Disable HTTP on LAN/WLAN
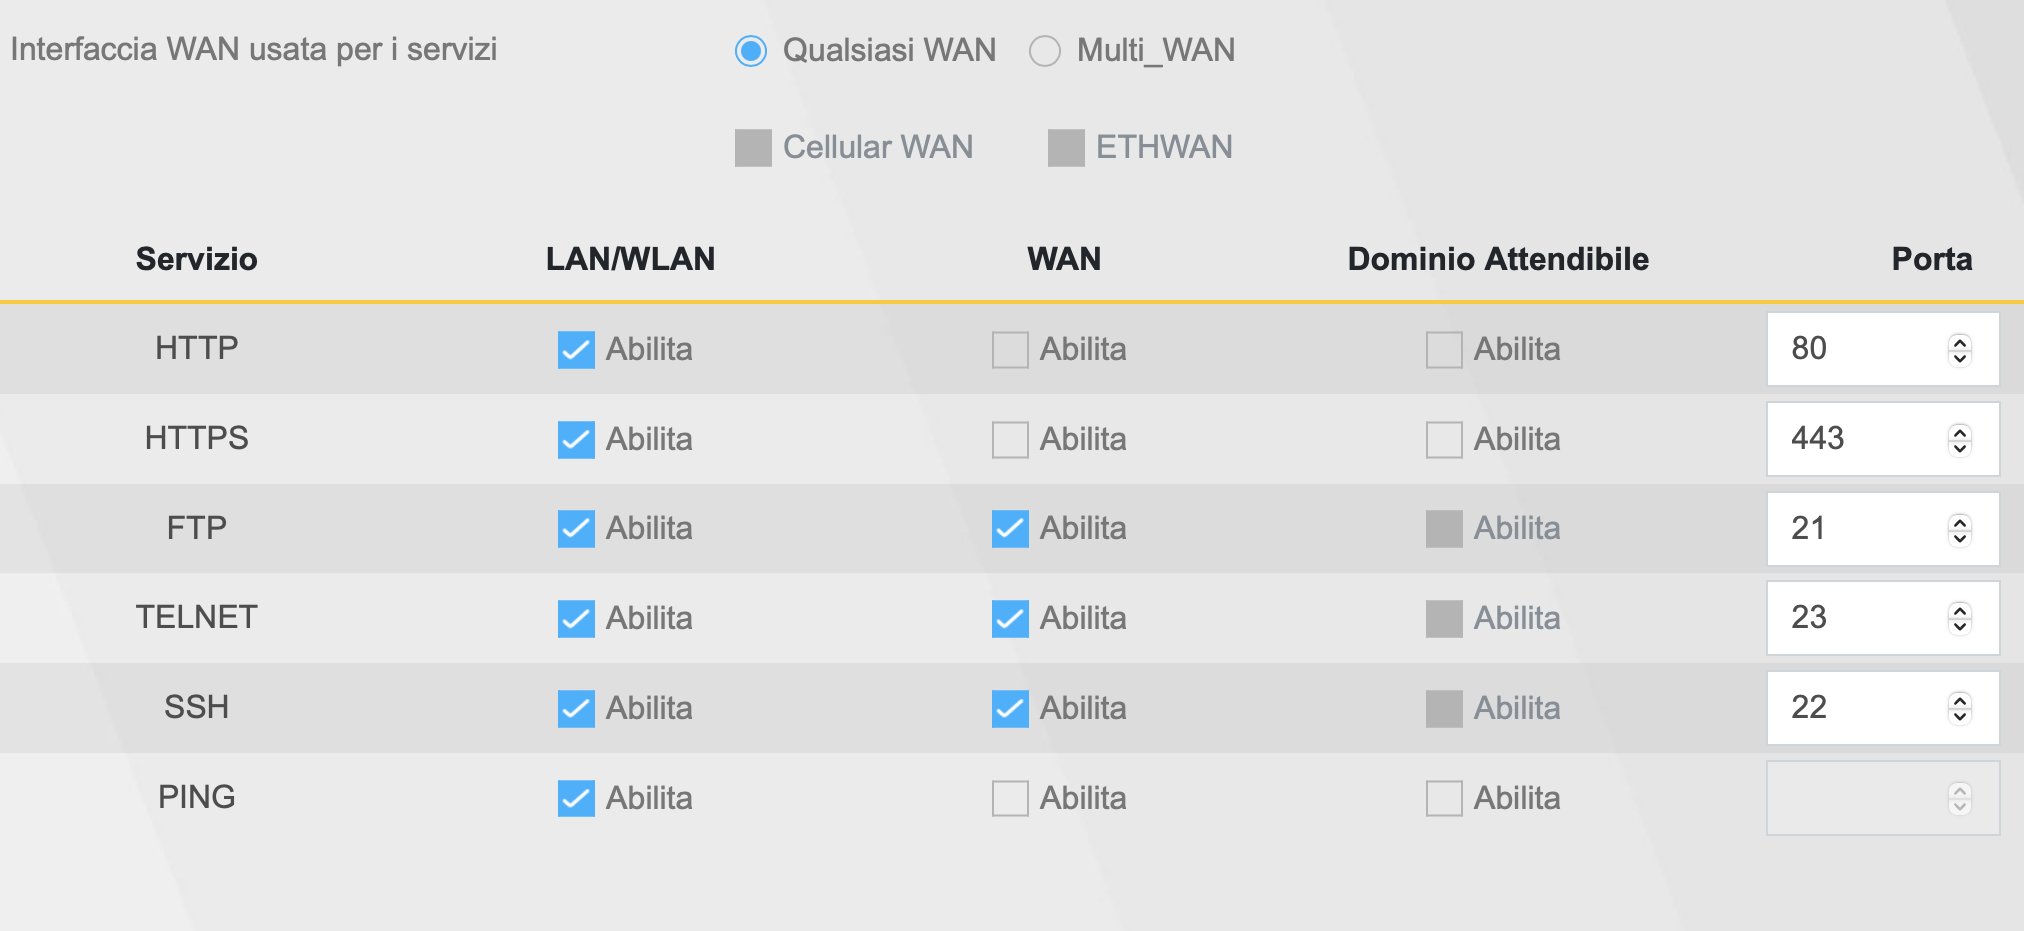Screen dimensions: 2024x931 [576, 350]
